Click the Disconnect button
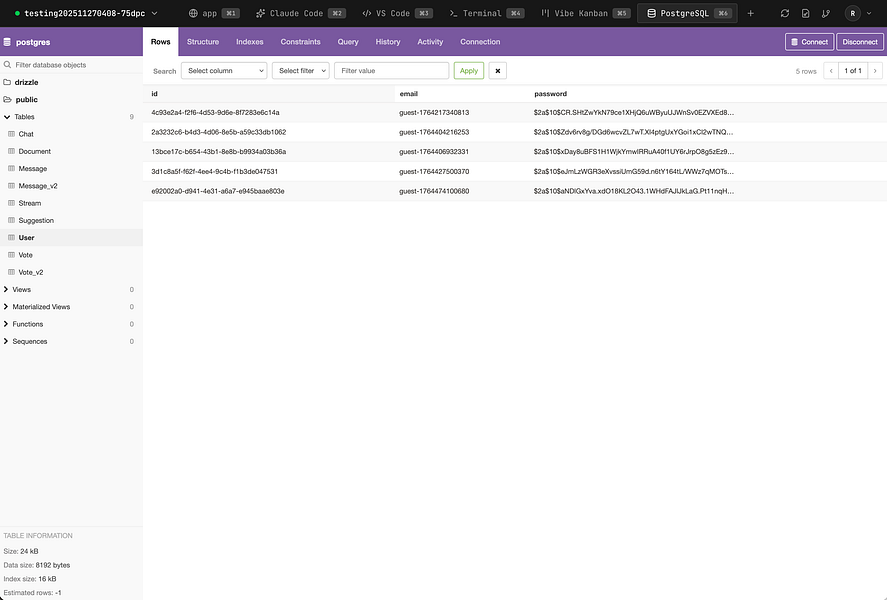Screen dimensions: 887x600 pos(860,42)
